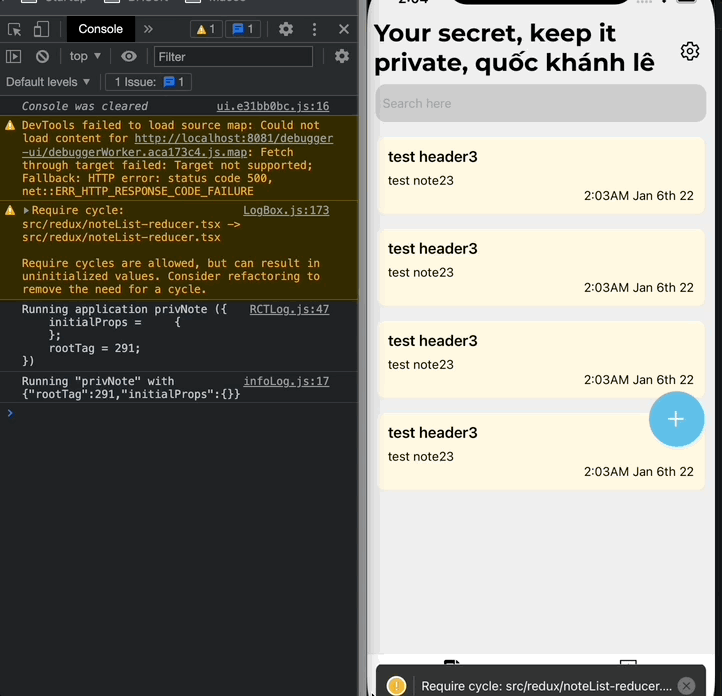Open ui.e31bb0bc.js:16 source link
Viewport: 722px width, 696px height.
(x=273, y=106)
